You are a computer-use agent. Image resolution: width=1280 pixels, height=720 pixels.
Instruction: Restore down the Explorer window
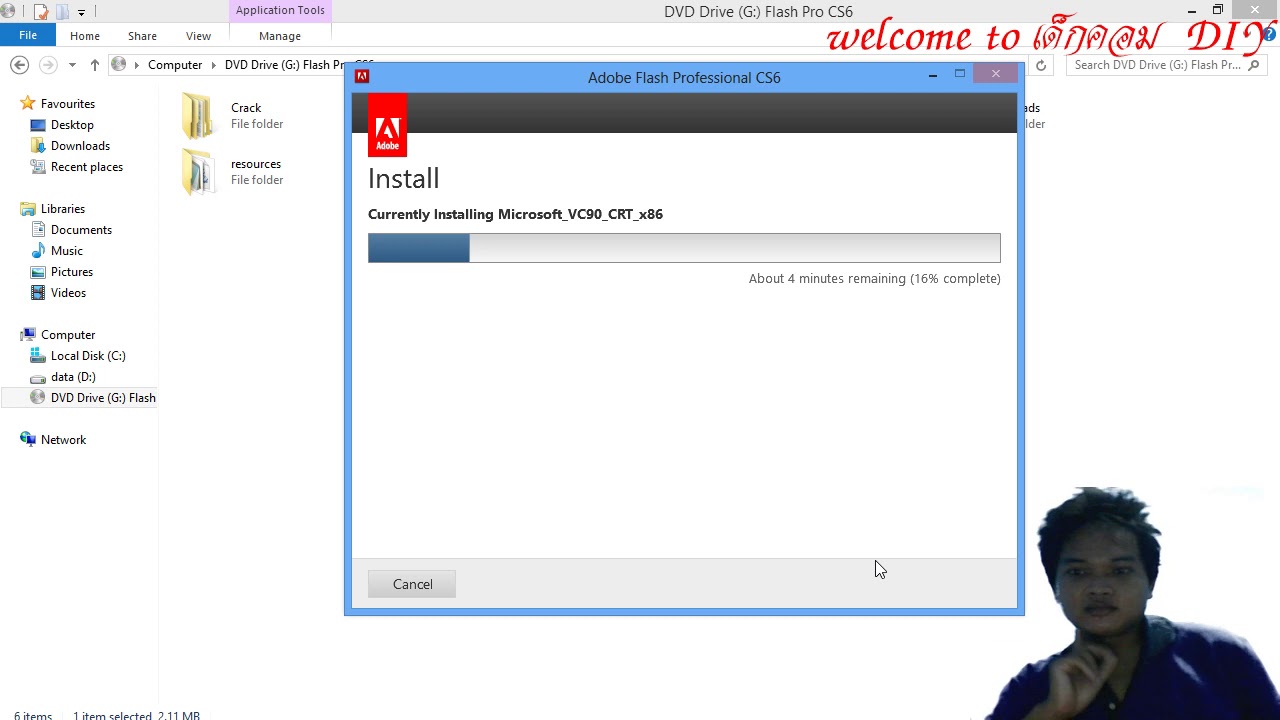click(x=1218, y=10)
